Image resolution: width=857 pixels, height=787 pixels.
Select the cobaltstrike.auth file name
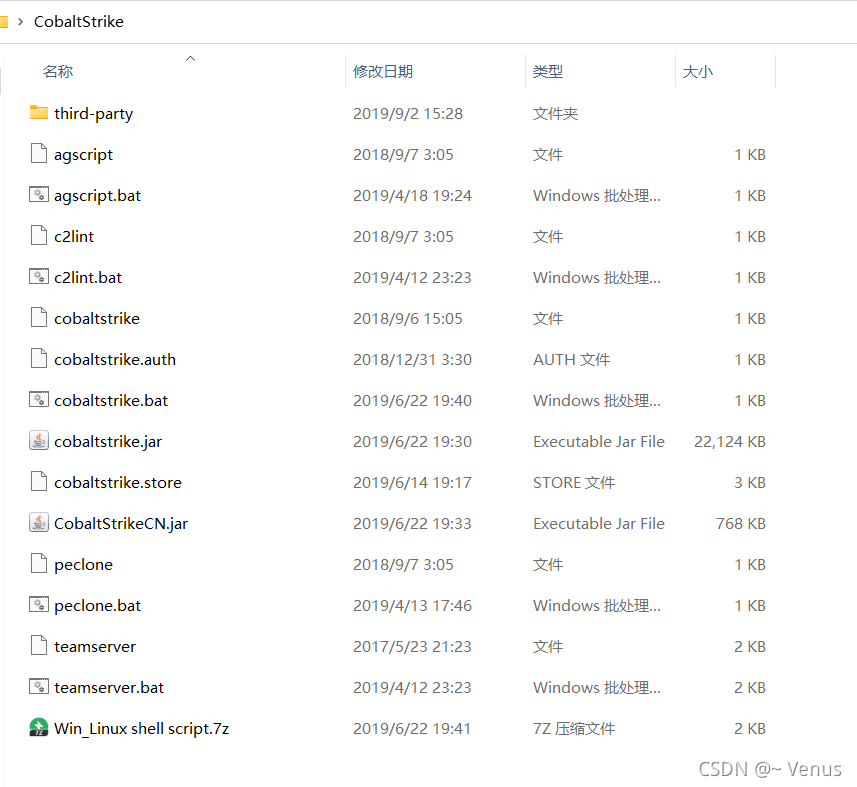click(115, 360)
